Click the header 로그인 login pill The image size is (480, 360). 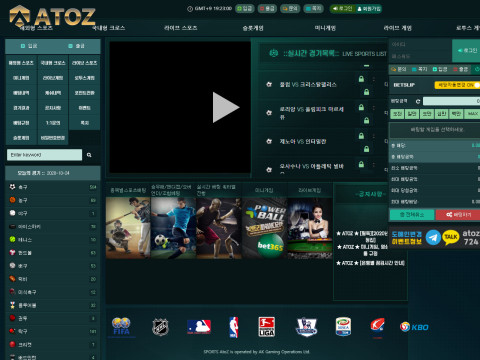[342, 9]
